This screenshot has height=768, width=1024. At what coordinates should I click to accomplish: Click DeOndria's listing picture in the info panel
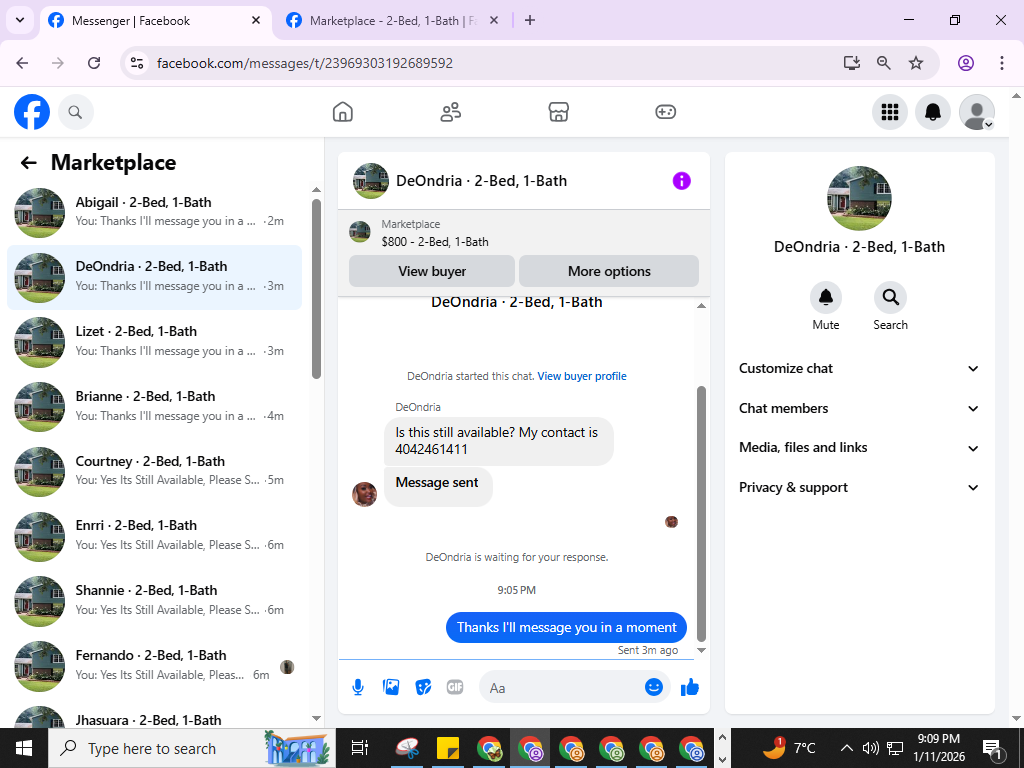pos(859,198)
